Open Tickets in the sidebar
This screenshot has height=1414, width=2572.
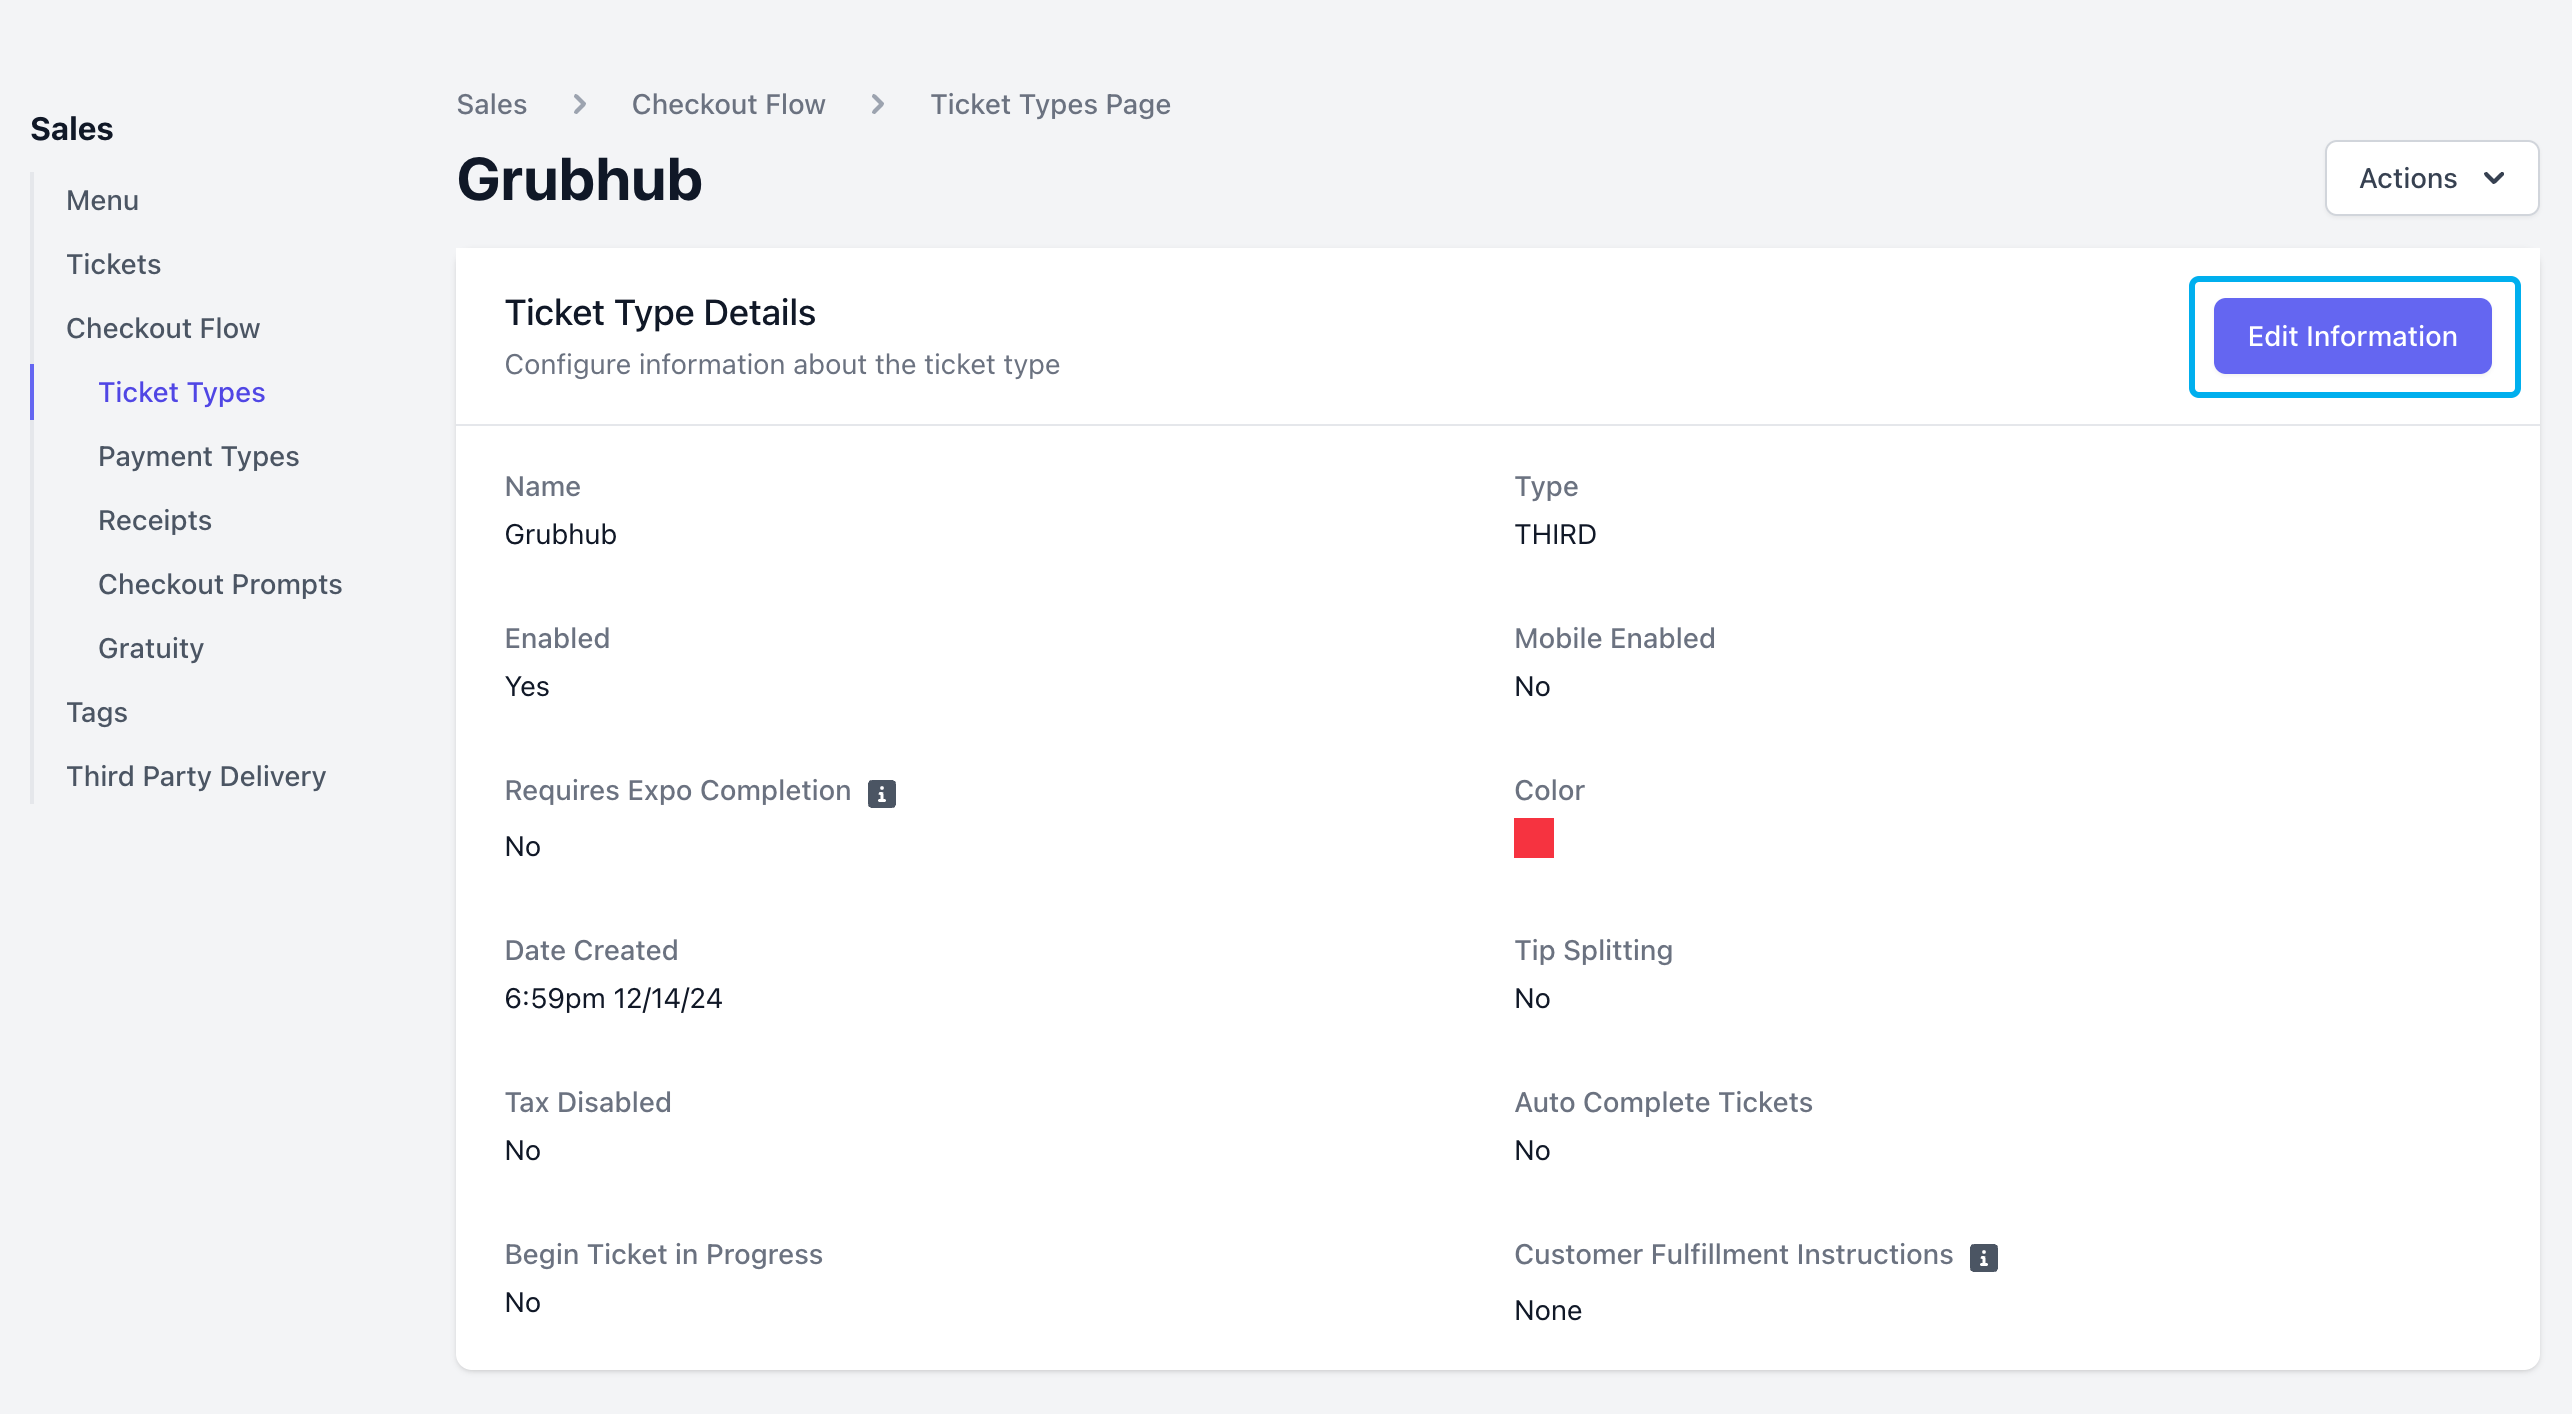(113, 264)
